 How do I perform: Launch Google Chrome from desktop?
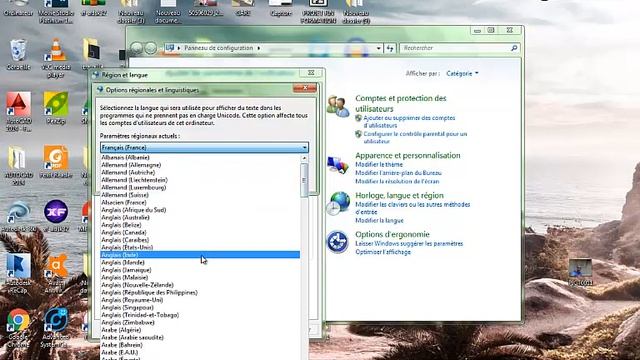(18, 327)
